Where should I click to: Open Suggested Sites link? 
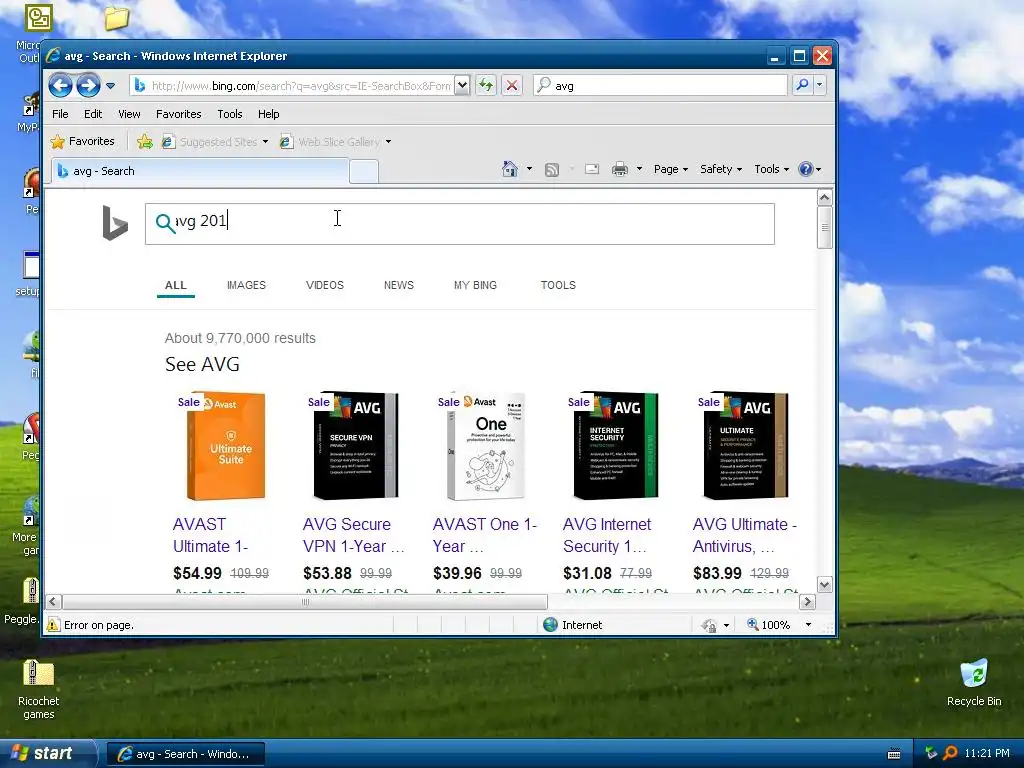pyautogui.click(x=214, y=142)
